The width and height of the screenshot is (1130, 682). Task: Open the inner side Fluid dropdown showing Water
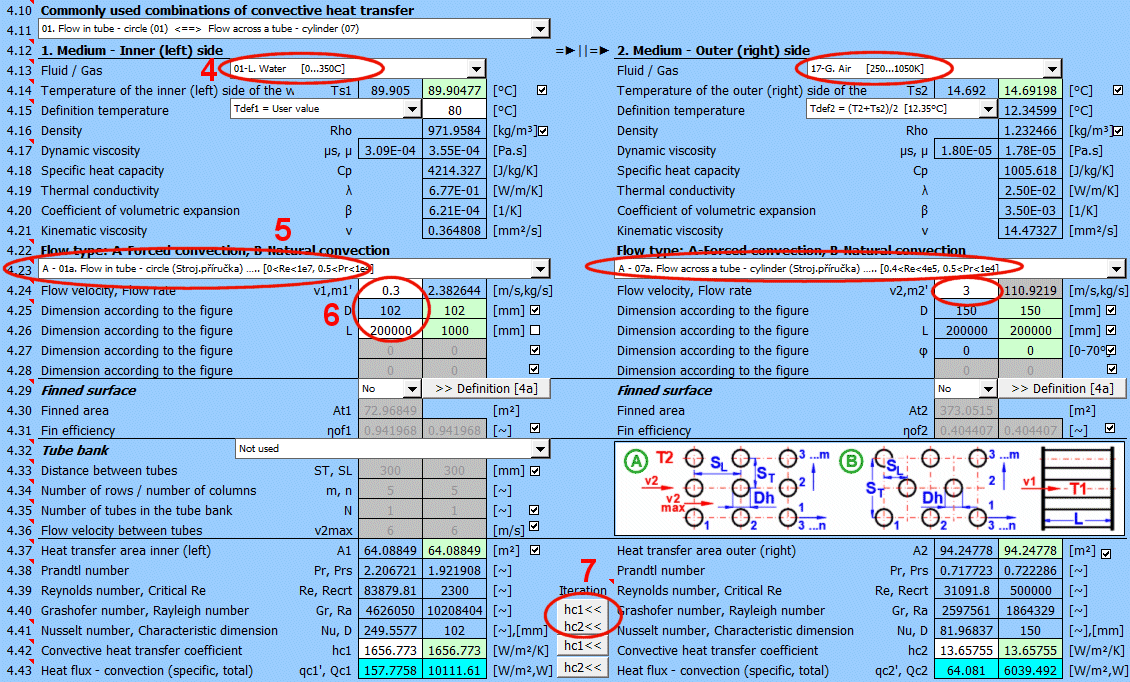coord(476,69)
